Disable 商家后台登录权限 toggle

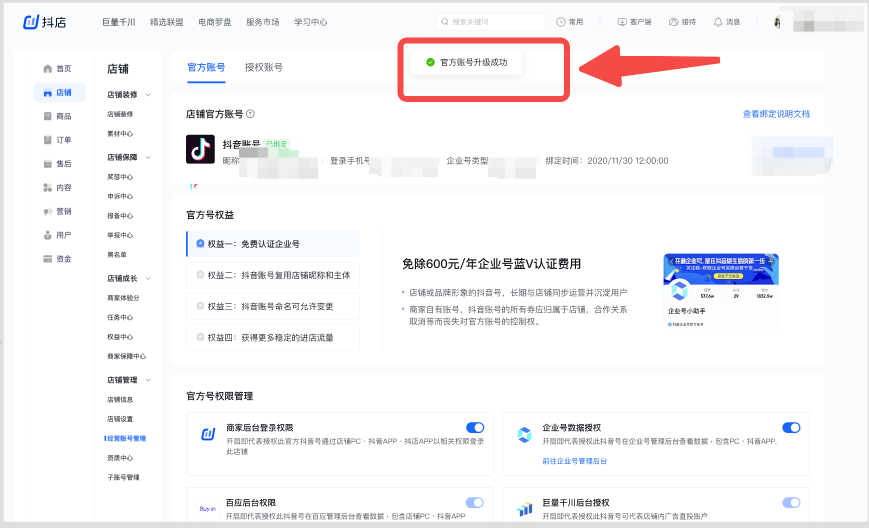coord(474,428)
